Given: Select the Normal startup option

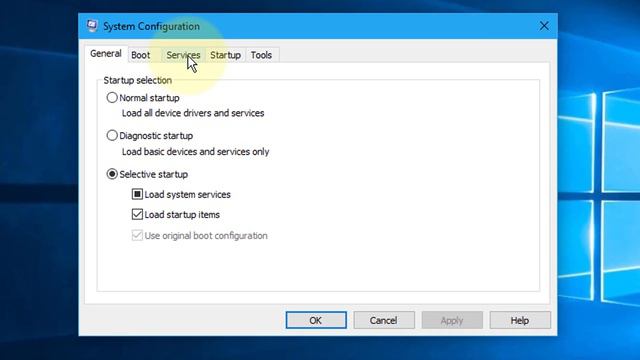Looking at the screenshot, I should (x=112, y=98).
